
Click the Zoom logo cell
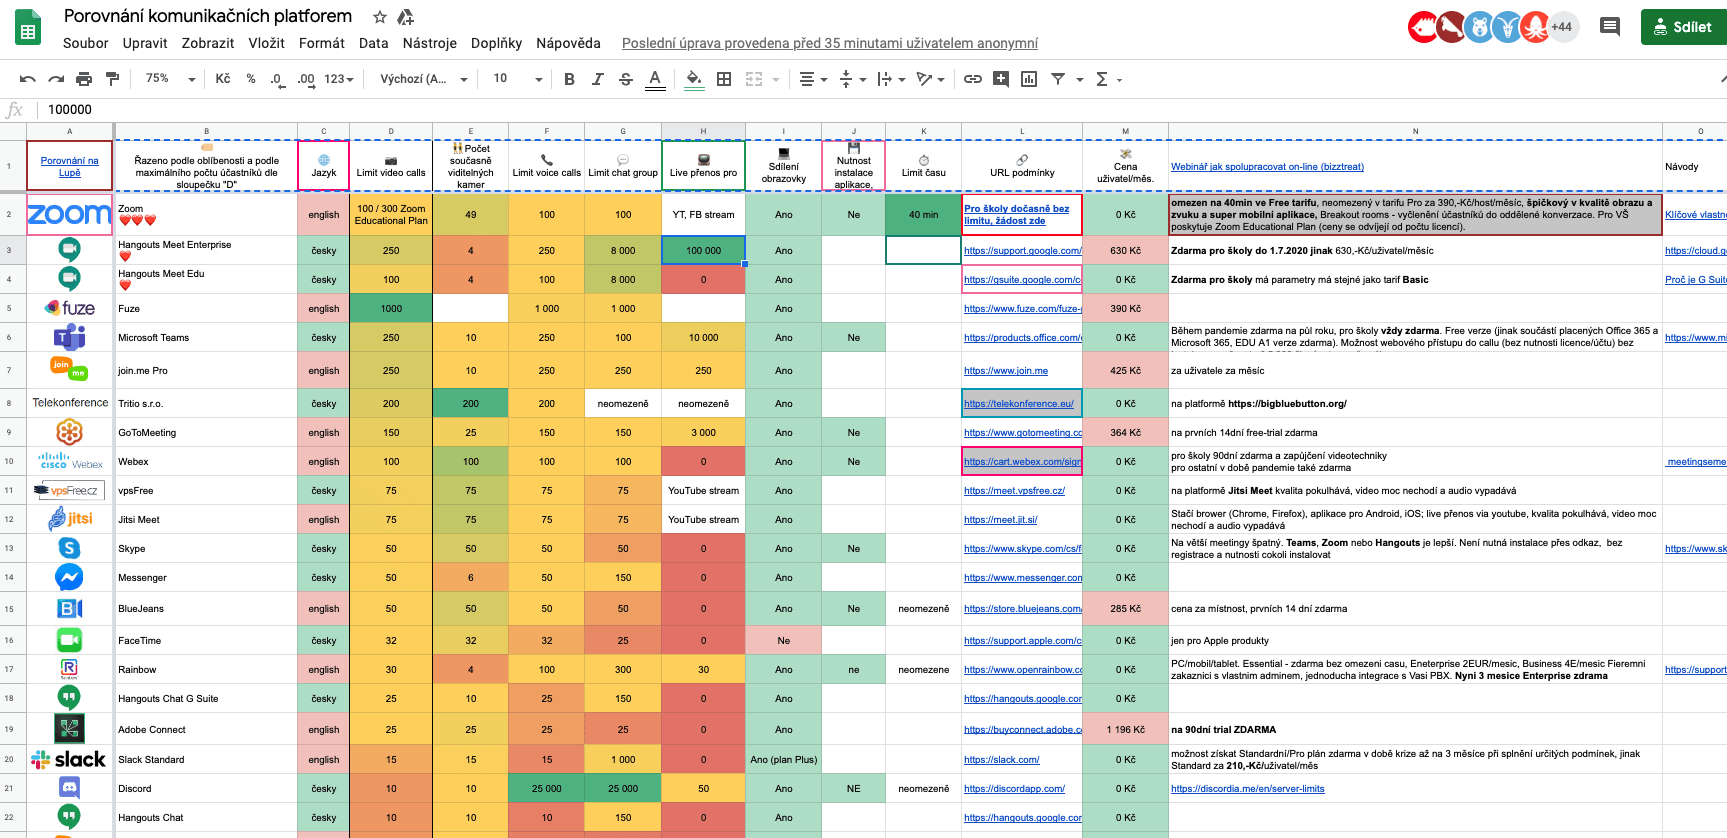click(x=69, y=214)
